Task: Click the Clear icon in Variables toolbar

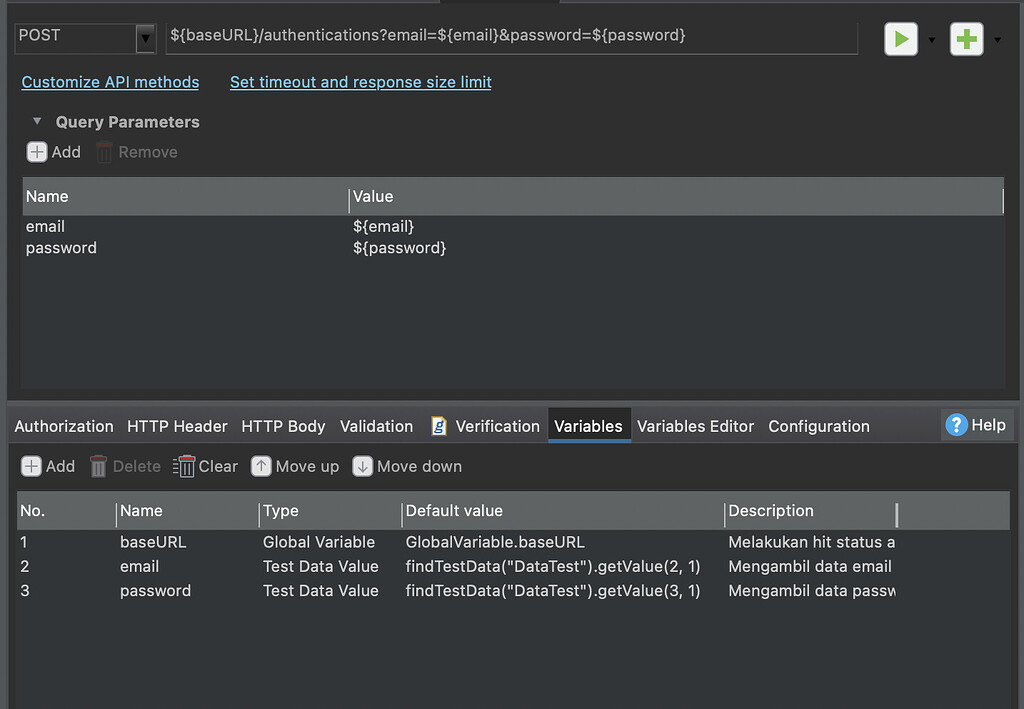Action: point(185,466)
